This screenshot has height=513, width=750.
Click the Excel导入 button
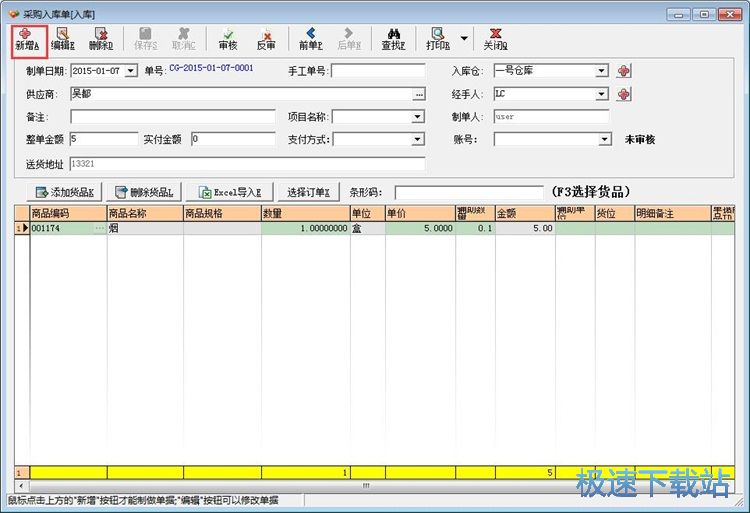[230, 192]
